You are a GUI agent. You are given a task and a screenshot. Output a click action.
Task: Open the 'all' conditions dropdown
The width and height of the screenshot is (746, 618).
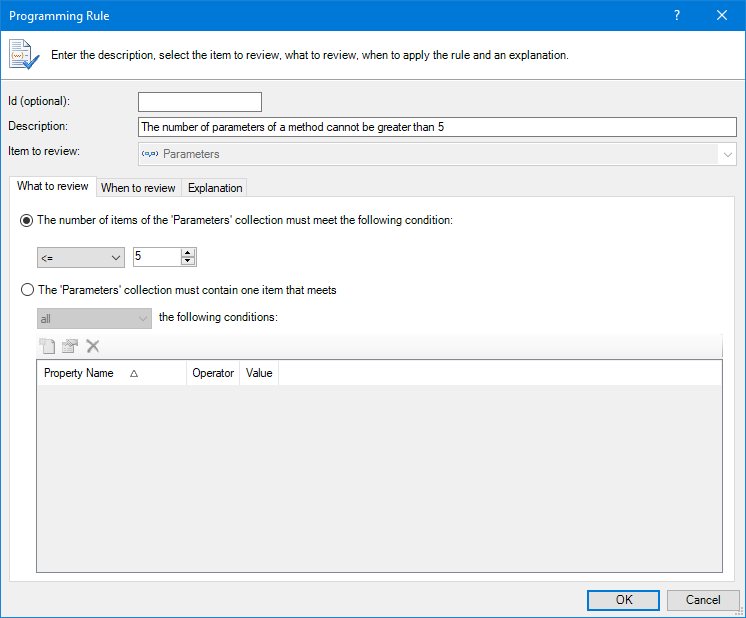coord(94,318)
